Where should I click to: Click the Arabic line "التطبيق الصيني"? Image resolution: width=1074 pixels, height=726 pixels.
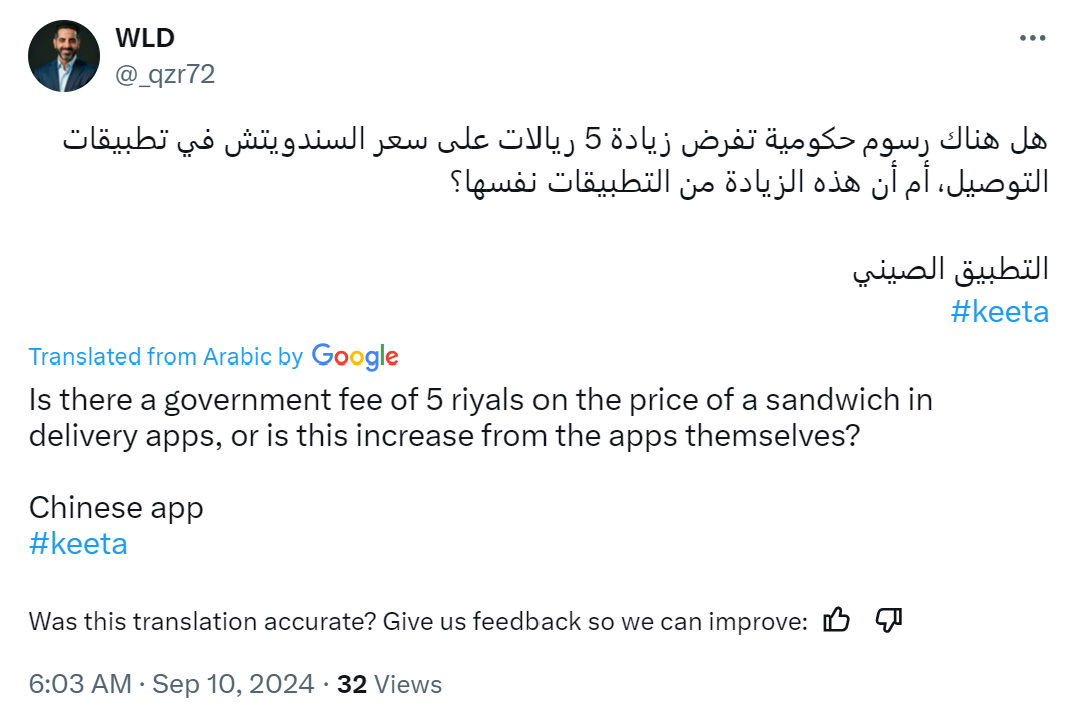pyautogui.click(x=950, y=269)
